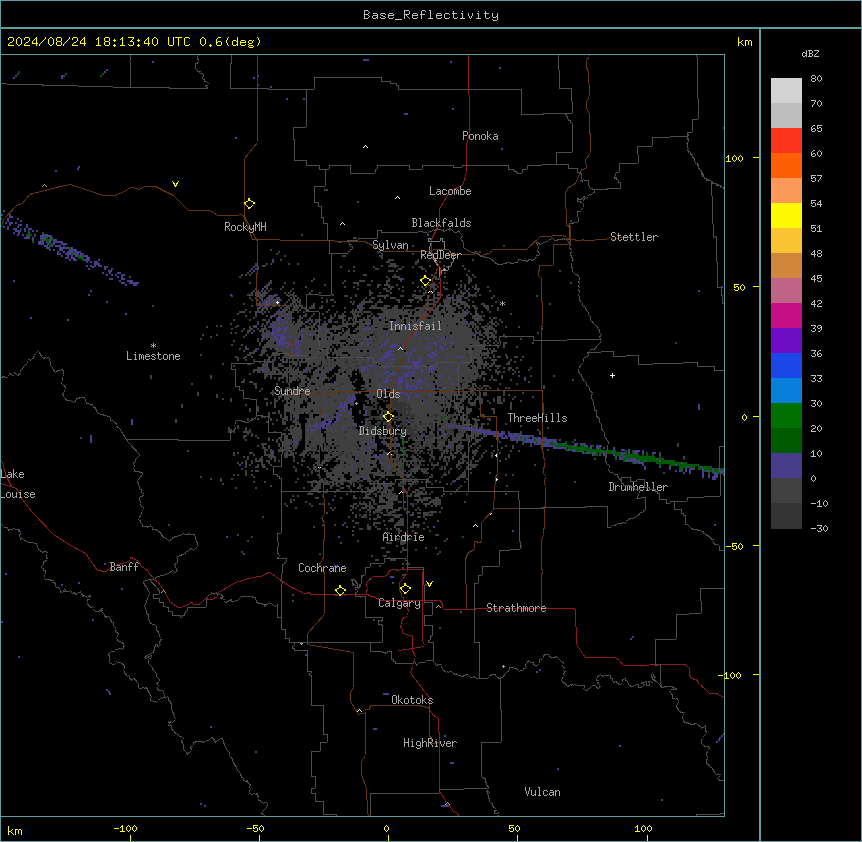Click the Olds label
Screen dimensions: 862x842
[388, 394]
